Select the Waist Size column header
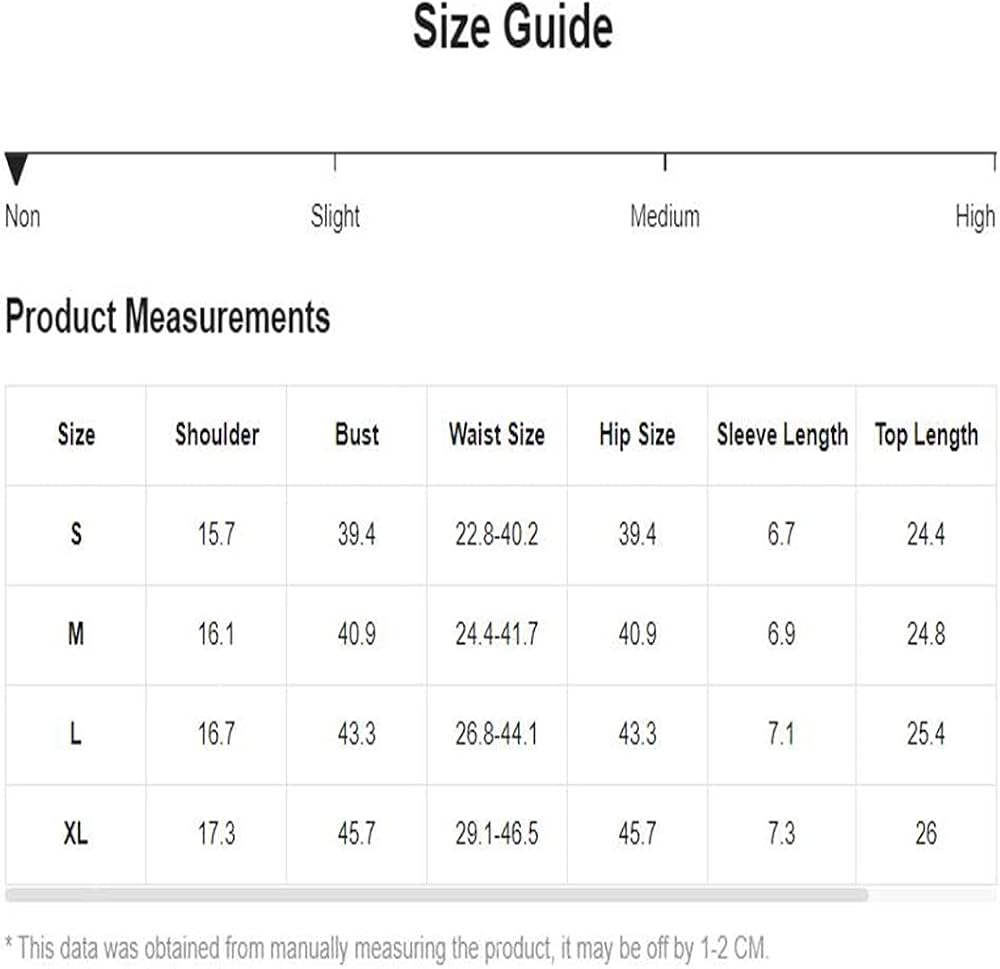Screen dimensions: 1000x969 pos(497,435)
